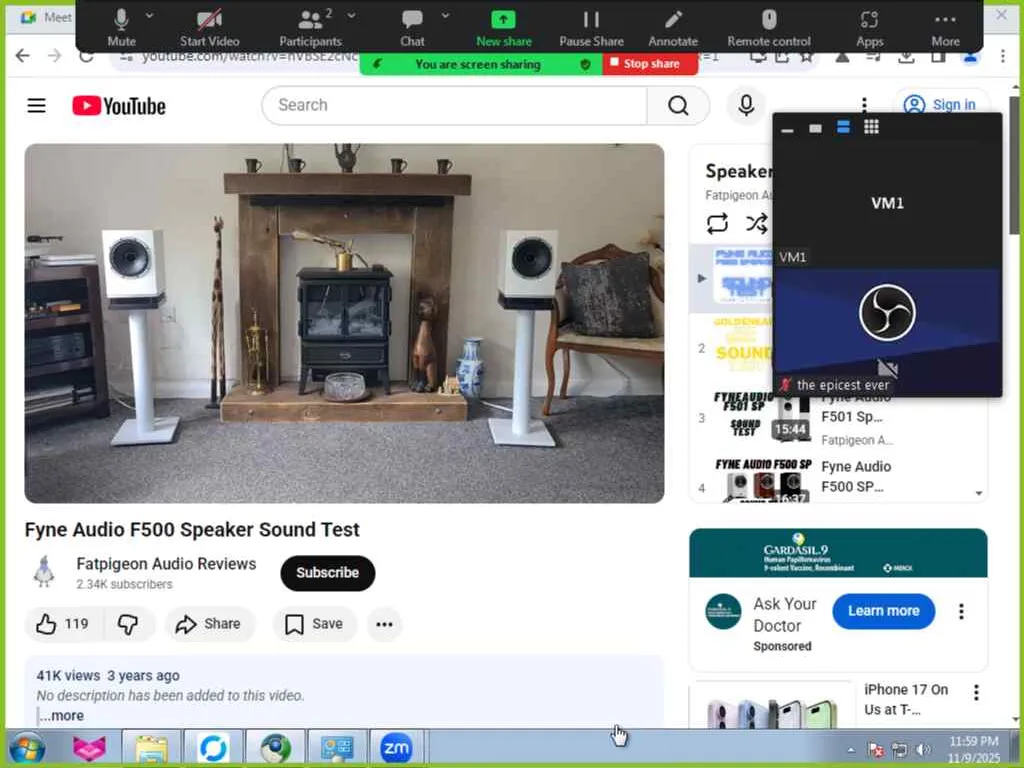Open YouTube hamburger guide menu
This screenshot has height=768, width=1024.
(x=37, y=105)
